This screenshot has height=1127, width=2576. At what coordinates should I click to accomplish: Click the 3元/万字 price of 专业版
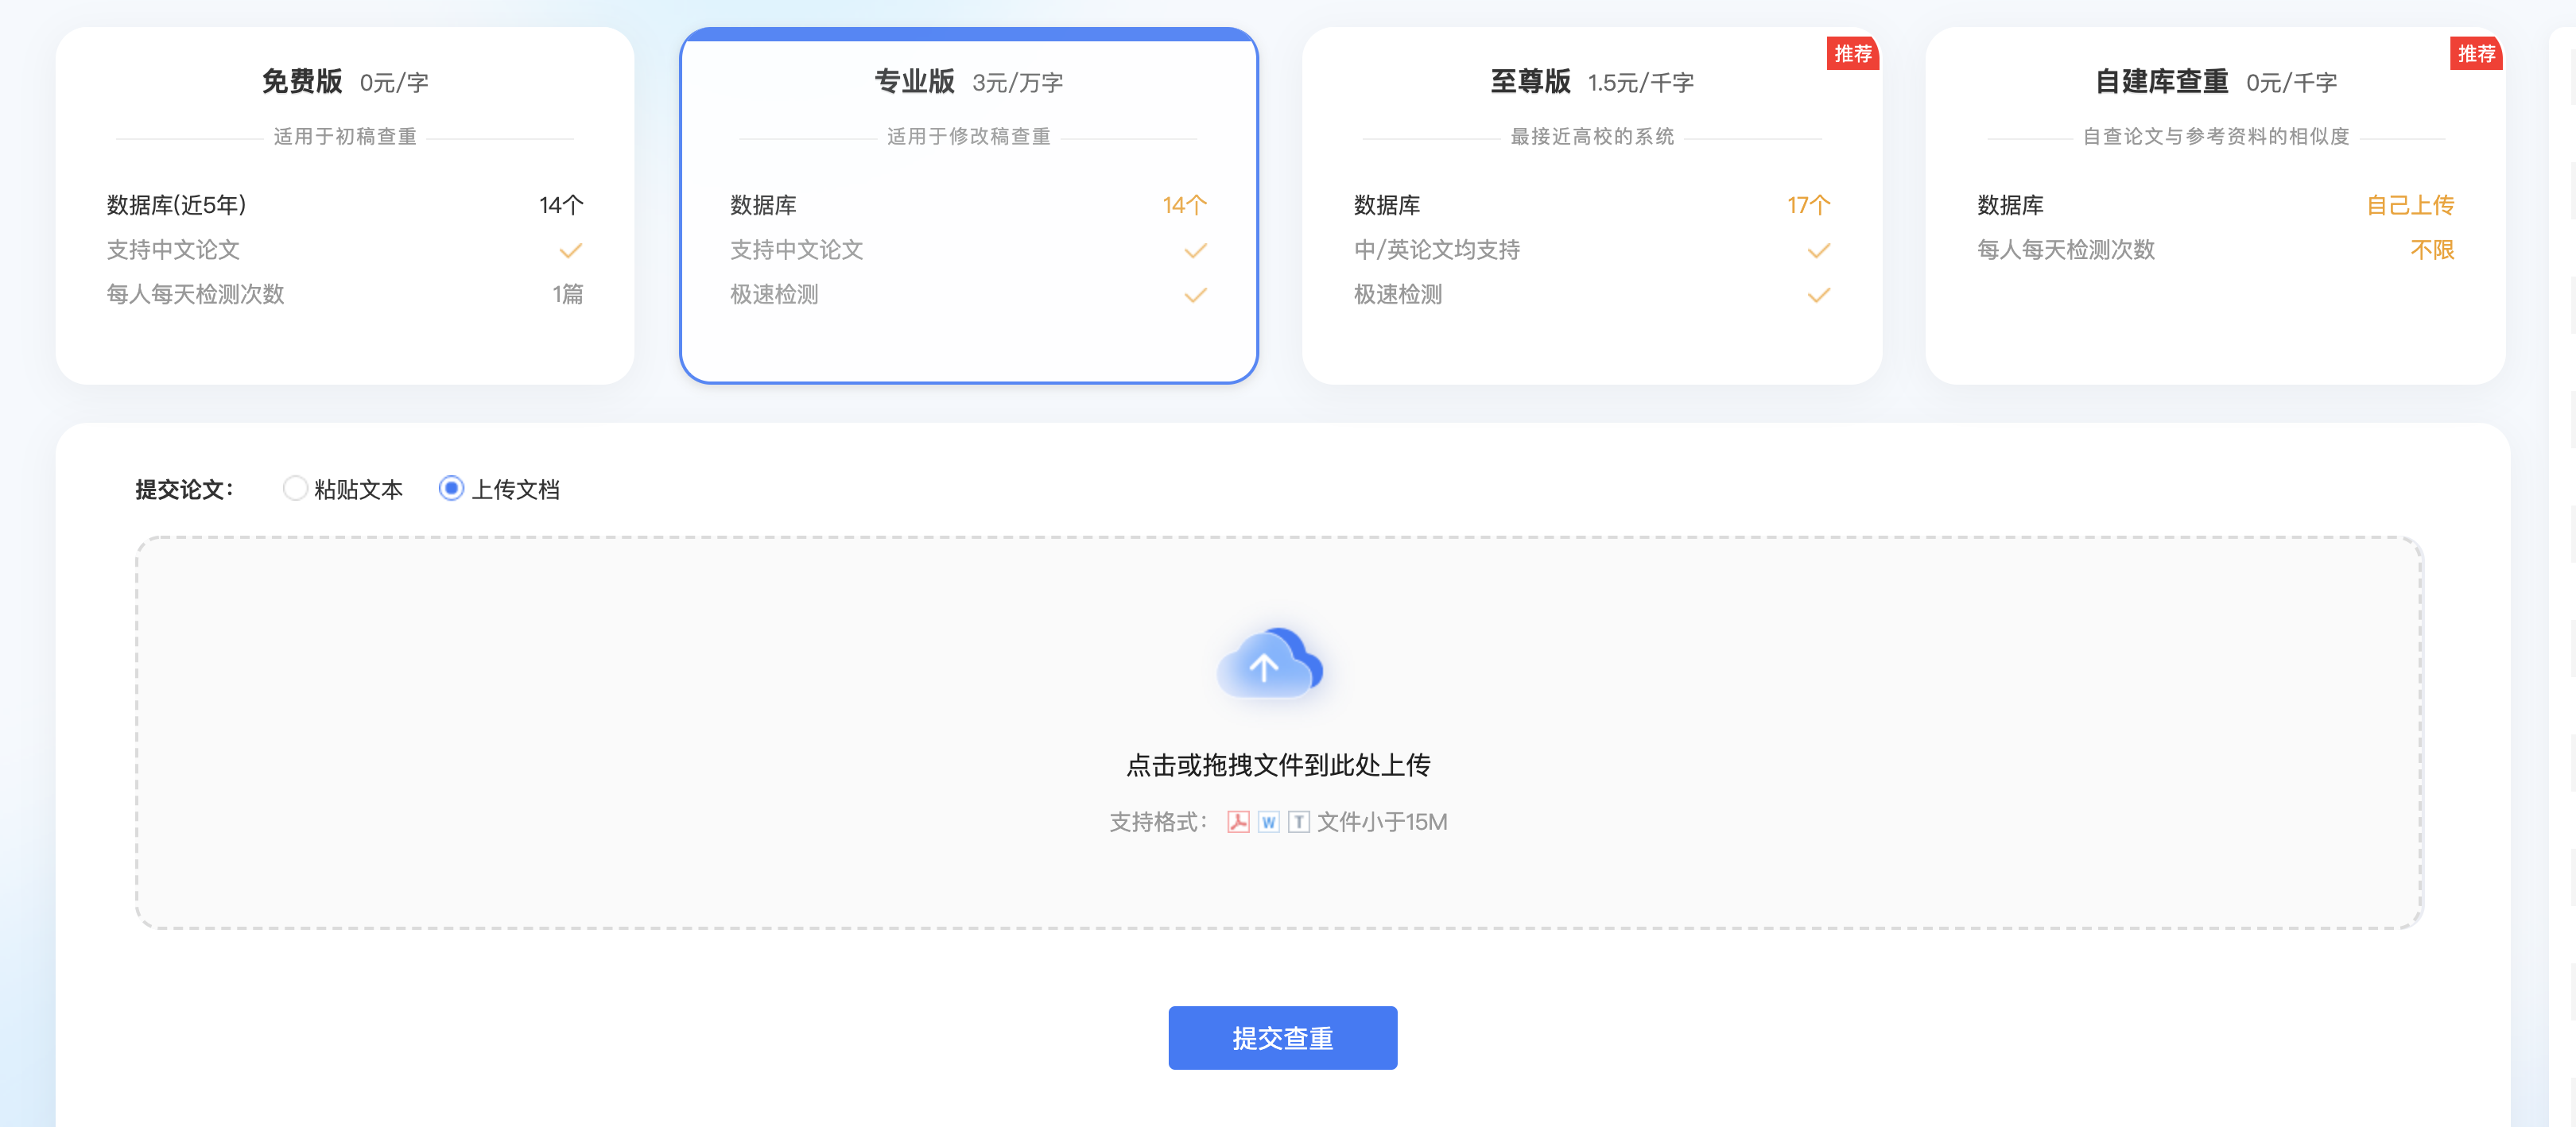(x=1017, y=83)
